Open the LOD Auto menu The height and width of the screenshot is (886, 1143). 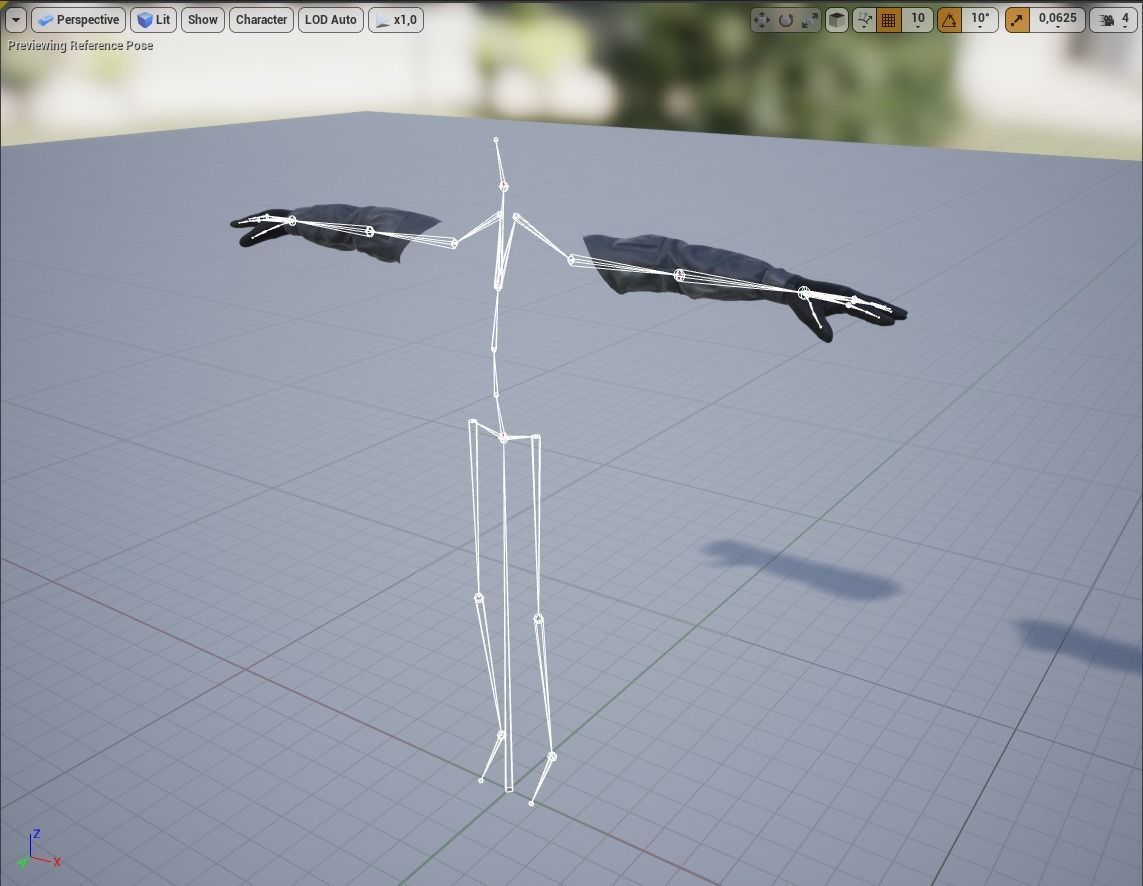pos(330,20)
